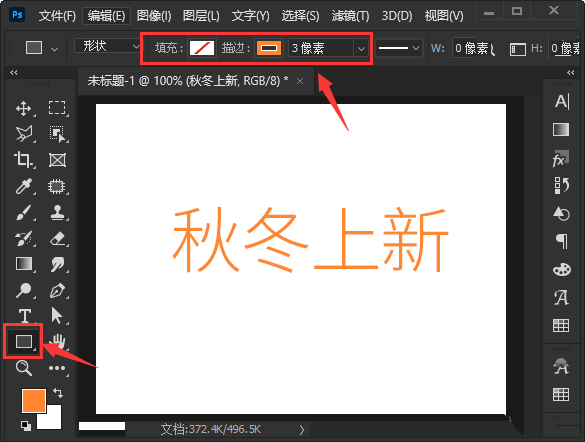Swap foreground and background colors

point(58,392)
